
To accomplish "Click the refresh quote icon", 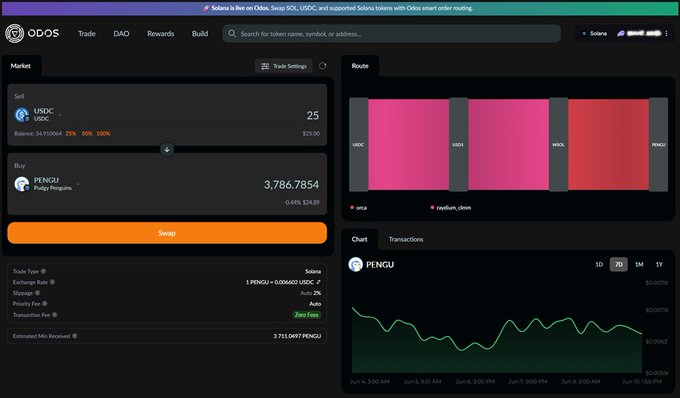I will point(323,66).
